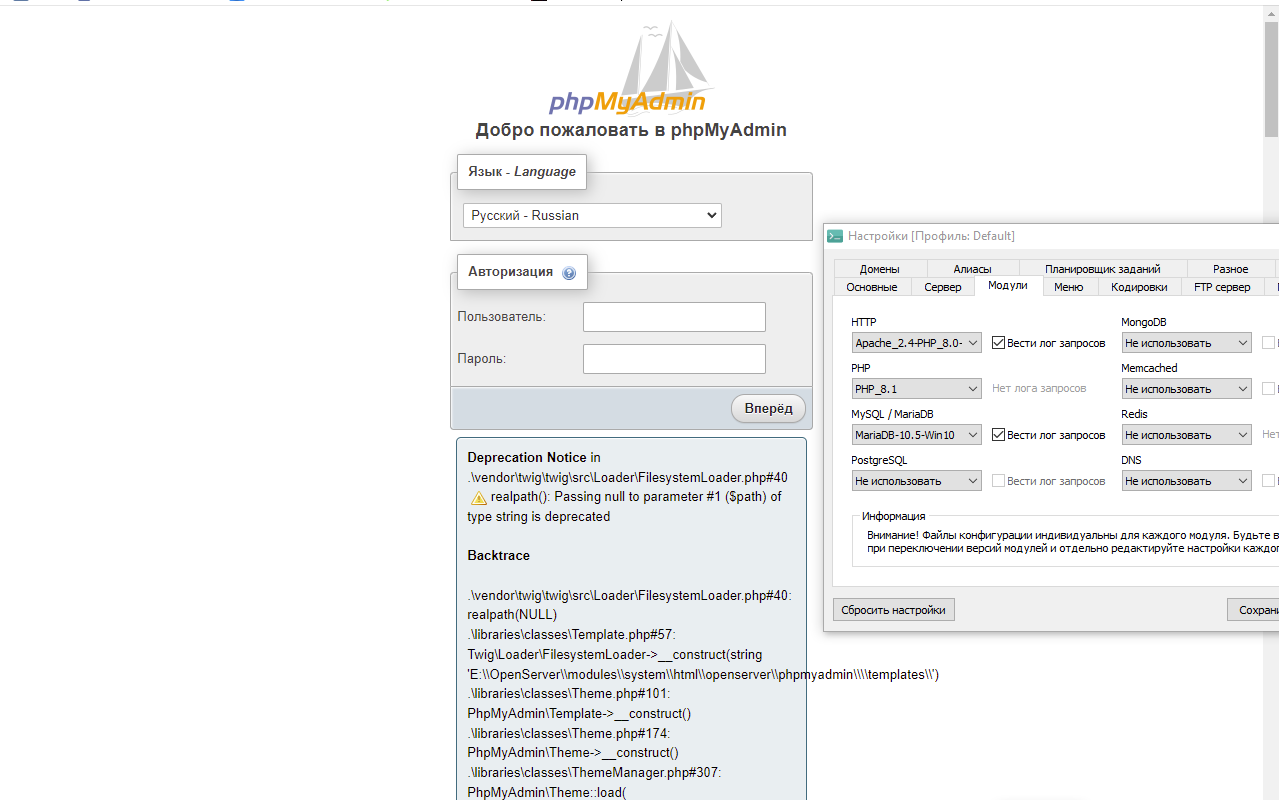Click the phpMyAdmin sailboat logo
This screenshot has width=1279, height=800.
[628, 70]
